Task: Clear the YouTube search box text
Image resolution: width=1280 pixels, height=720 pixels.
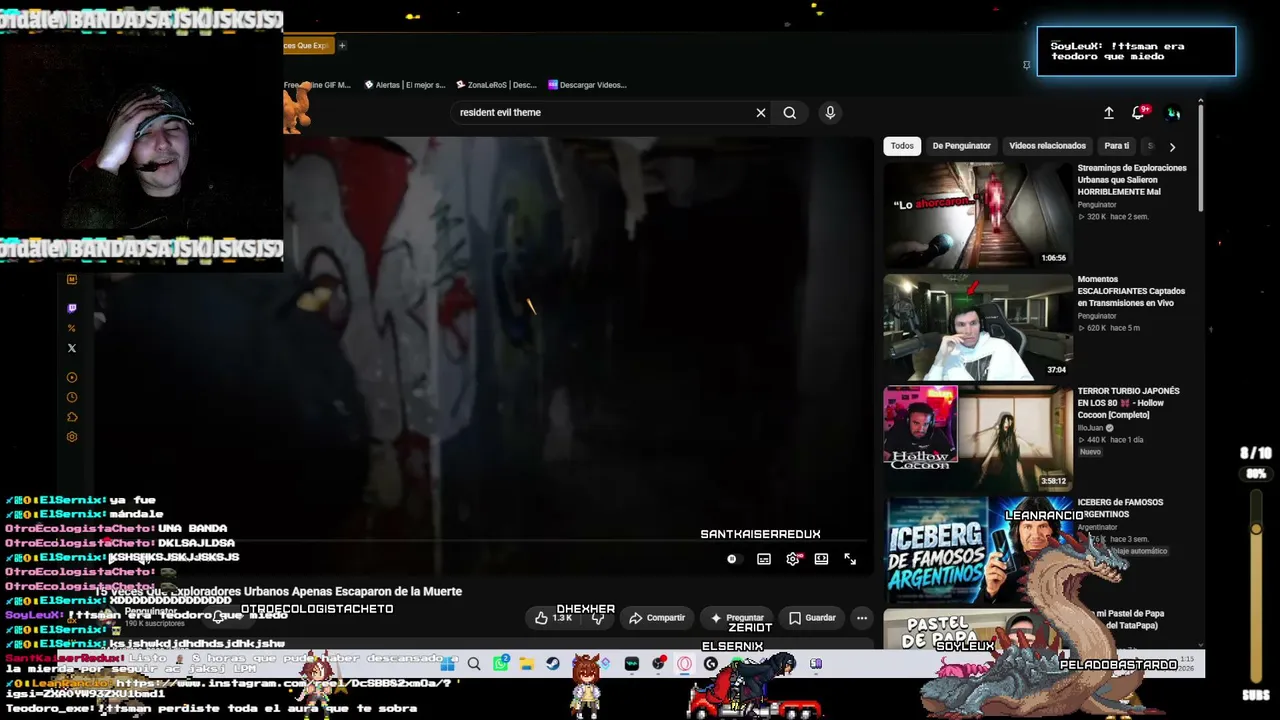Action: pyautogui.click(x=761, y=113)
